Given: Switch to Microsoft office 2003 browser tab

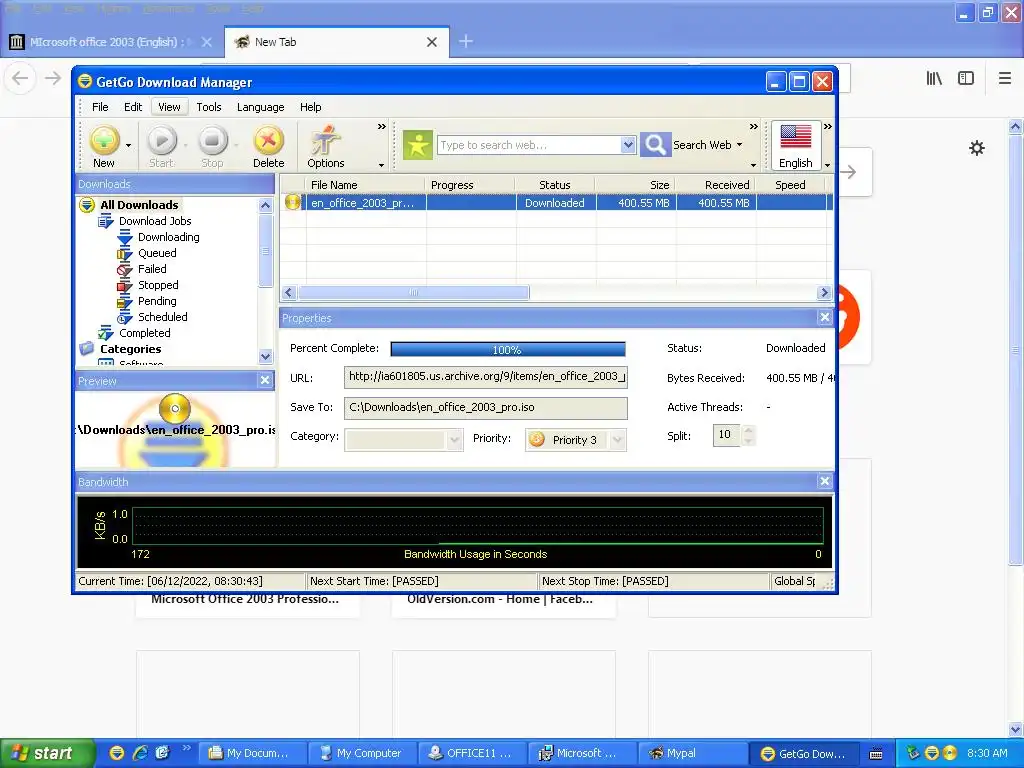Looking at the screenshot, I should click(x=112, y=42).
